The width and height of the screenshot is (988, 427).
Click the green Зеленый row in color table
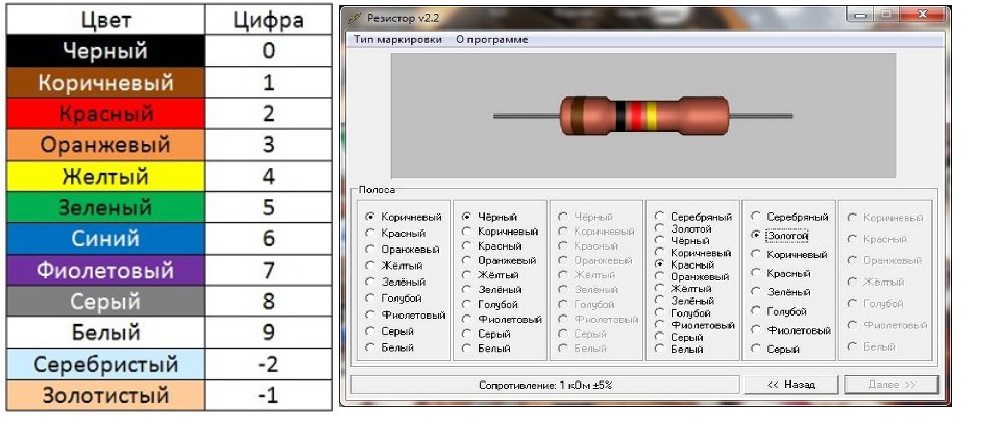click(105, 208)
